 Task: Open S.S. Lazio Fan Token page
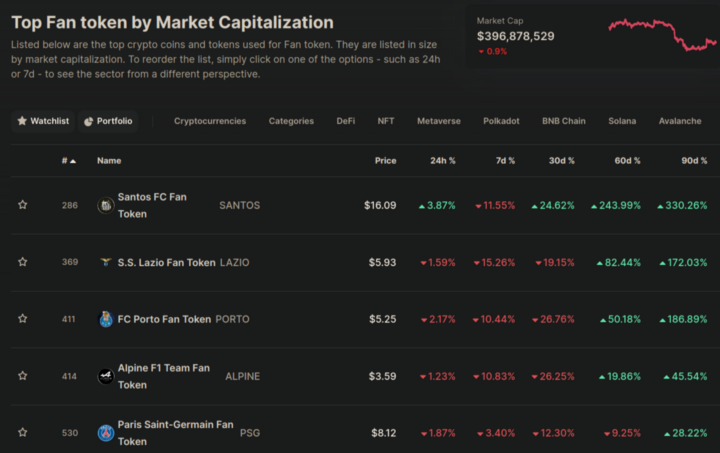[x=166, y=263]
